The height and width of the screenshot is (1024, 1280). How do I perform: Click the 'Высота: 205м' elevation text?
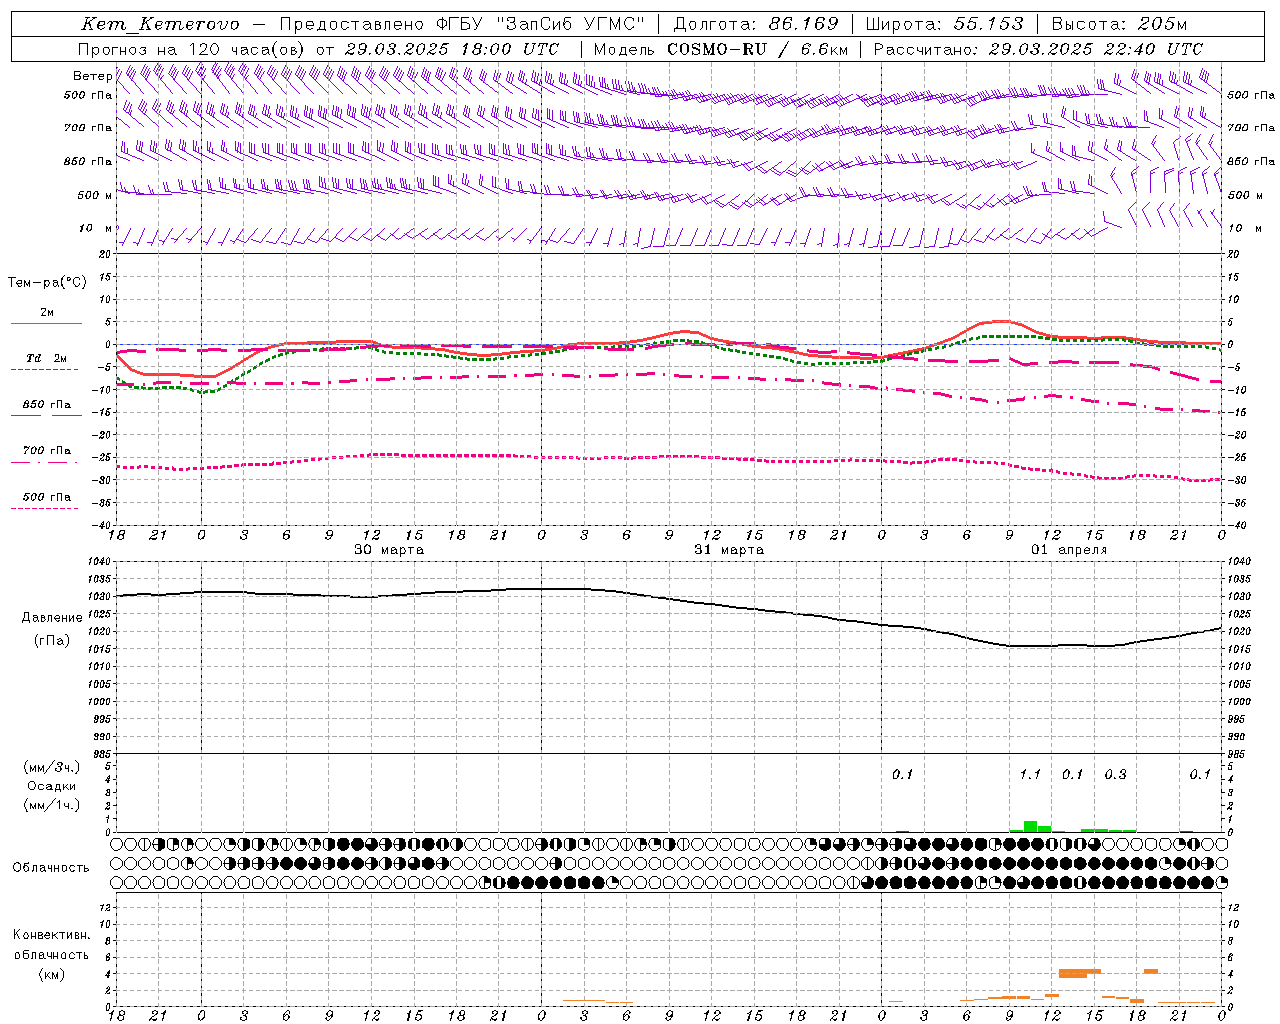tap(1120, 24)
